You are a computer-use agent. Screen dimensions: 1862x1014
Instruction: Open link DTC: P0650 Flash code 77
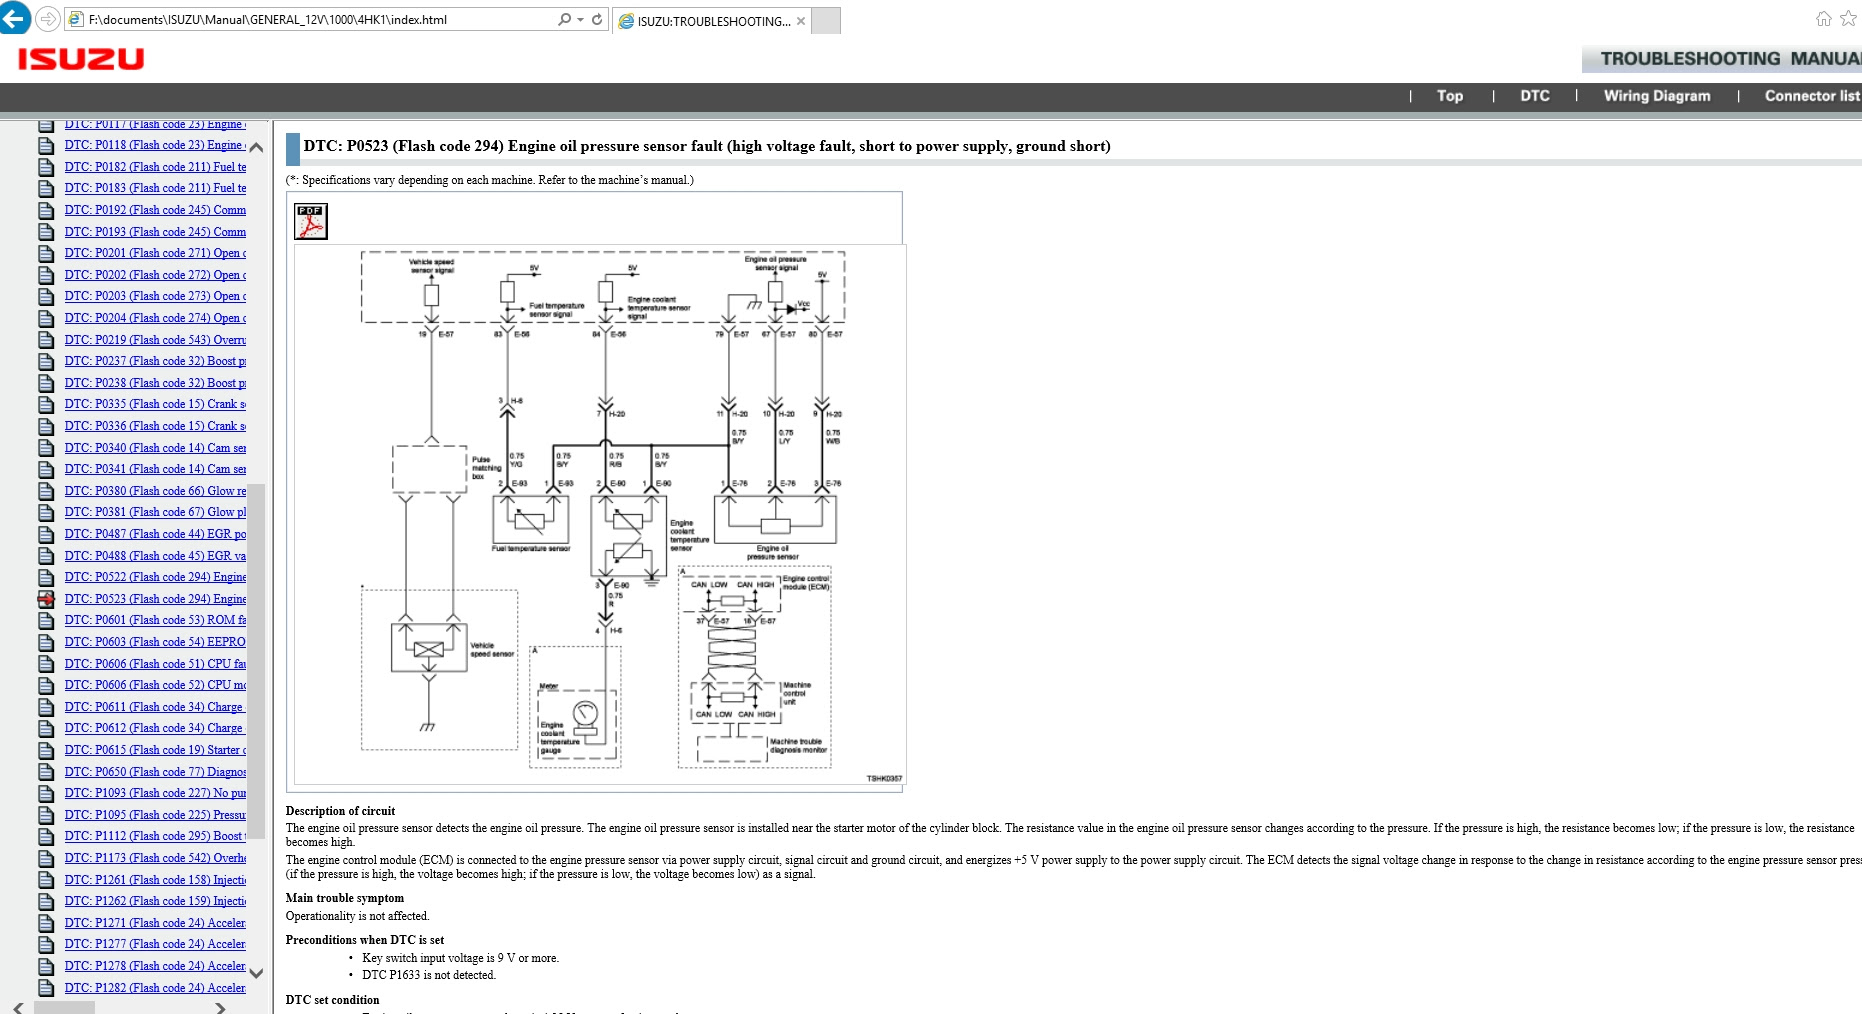(155, 772)
